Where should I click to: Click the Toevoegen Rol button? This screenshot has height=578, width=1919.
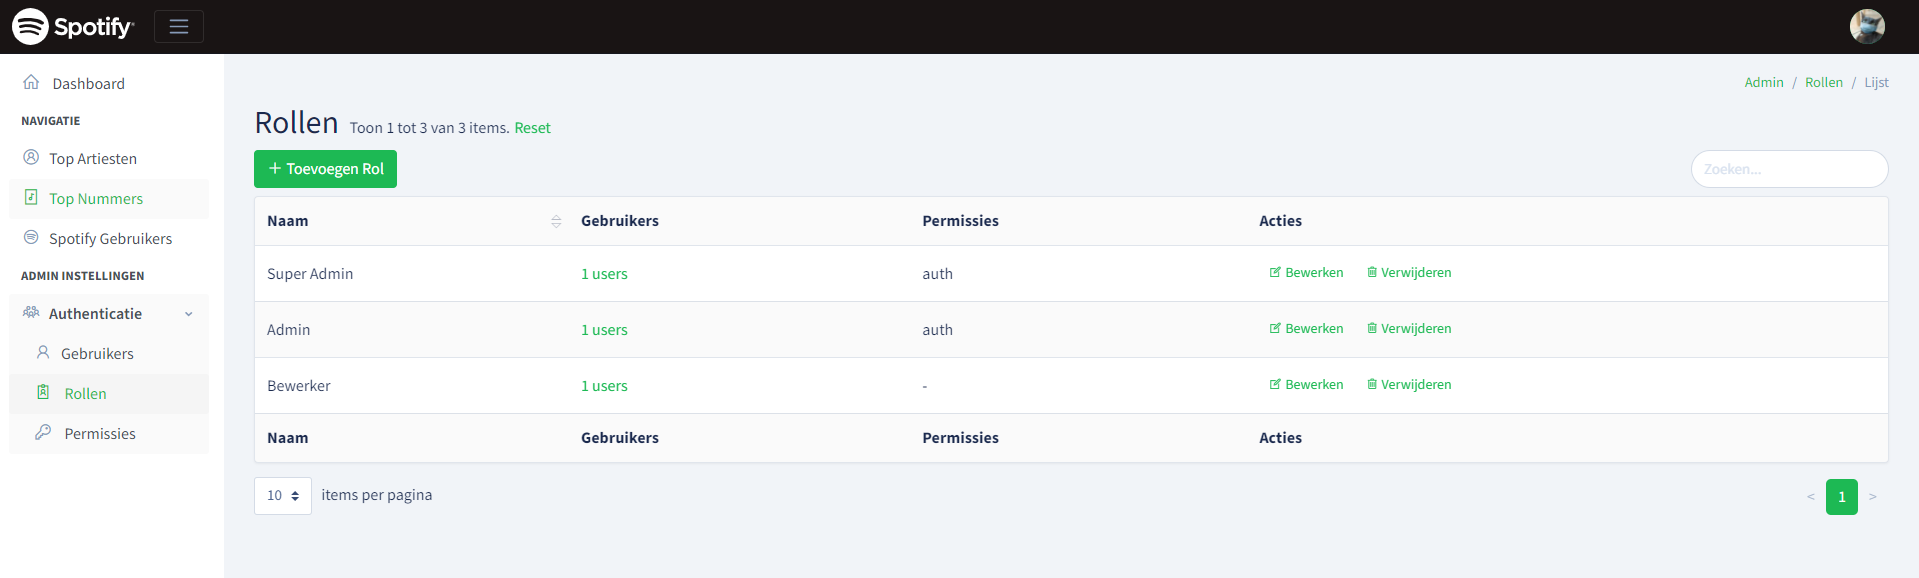coord(325,169)
